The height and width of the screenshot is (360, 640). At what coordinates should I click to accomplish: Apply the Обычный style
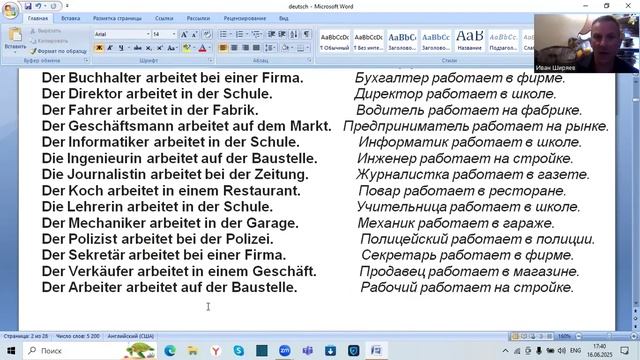coord(334,41)
